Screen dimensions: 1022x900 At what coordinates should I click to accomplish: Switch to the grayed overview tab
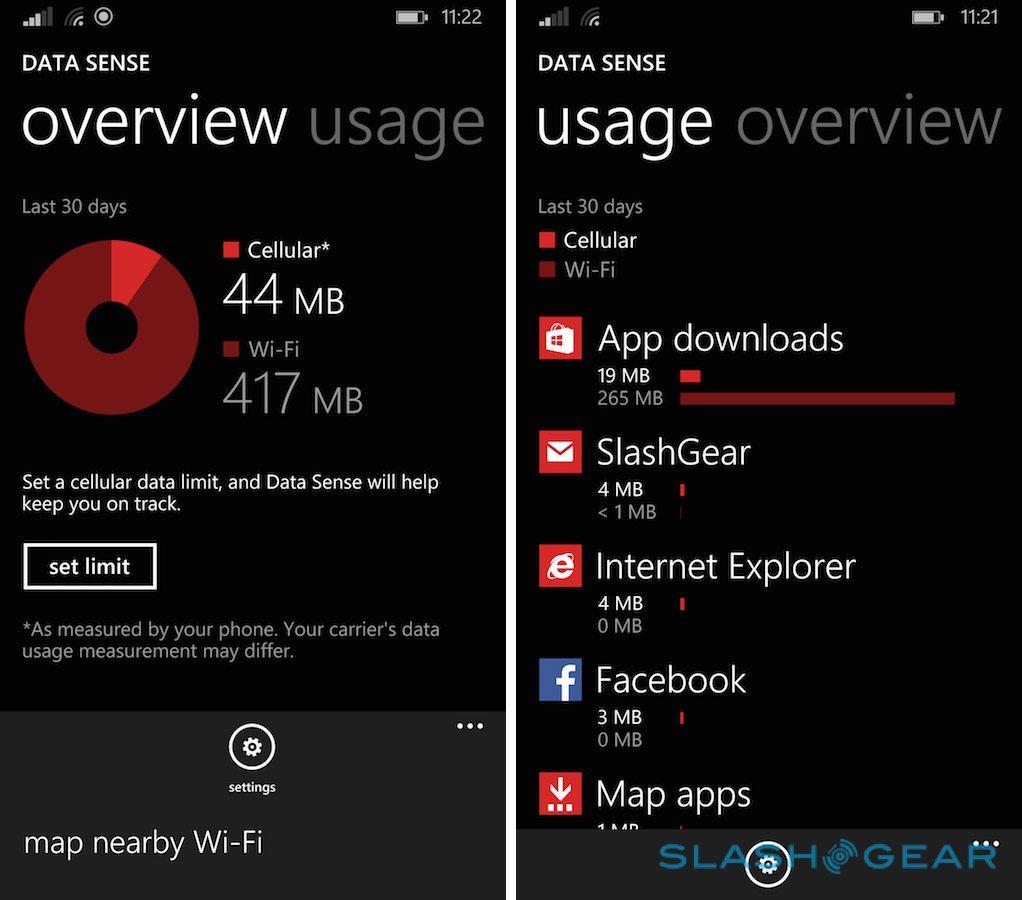(869, 121)
